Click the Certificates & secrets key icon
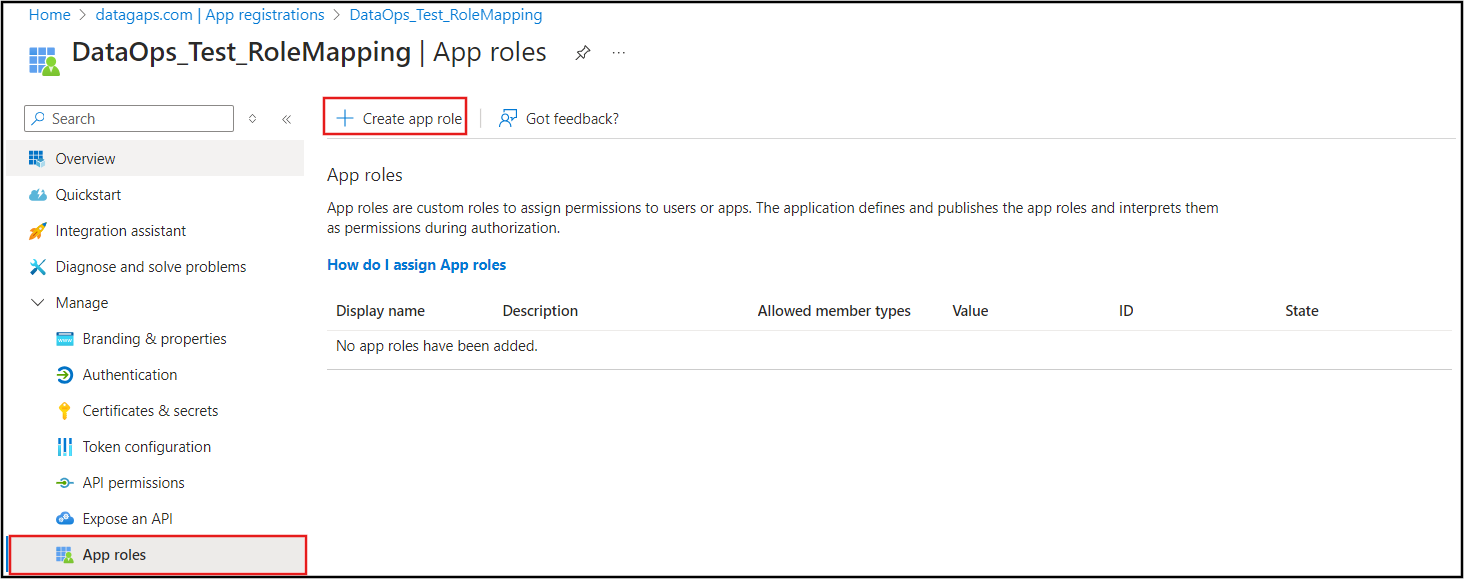Image resolution: width=1464 pixels, height=579 pixels. click(65, 411)
